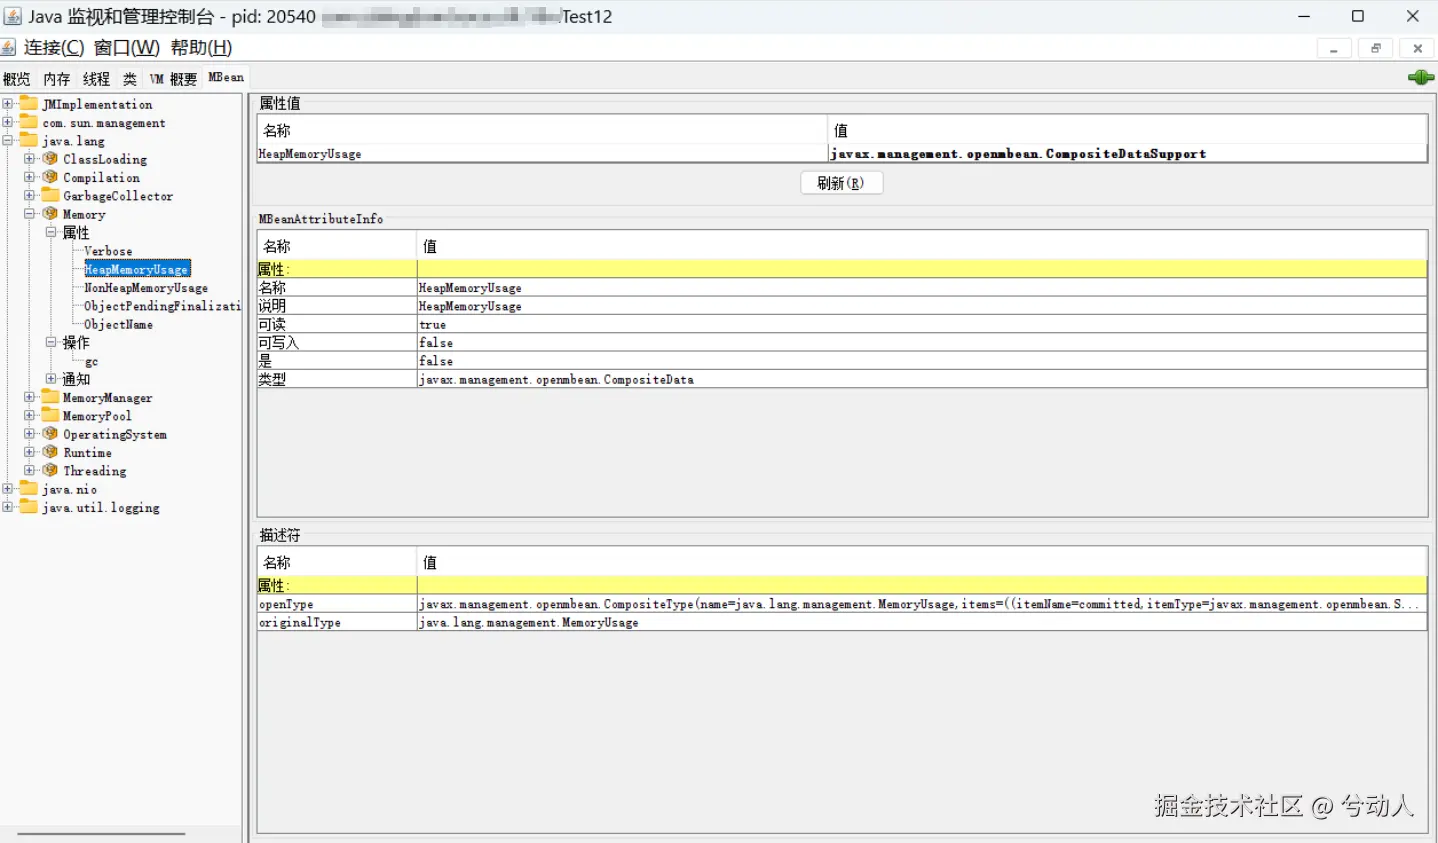
Task: Select the Verbose attribute
Action: click(108, 251)
